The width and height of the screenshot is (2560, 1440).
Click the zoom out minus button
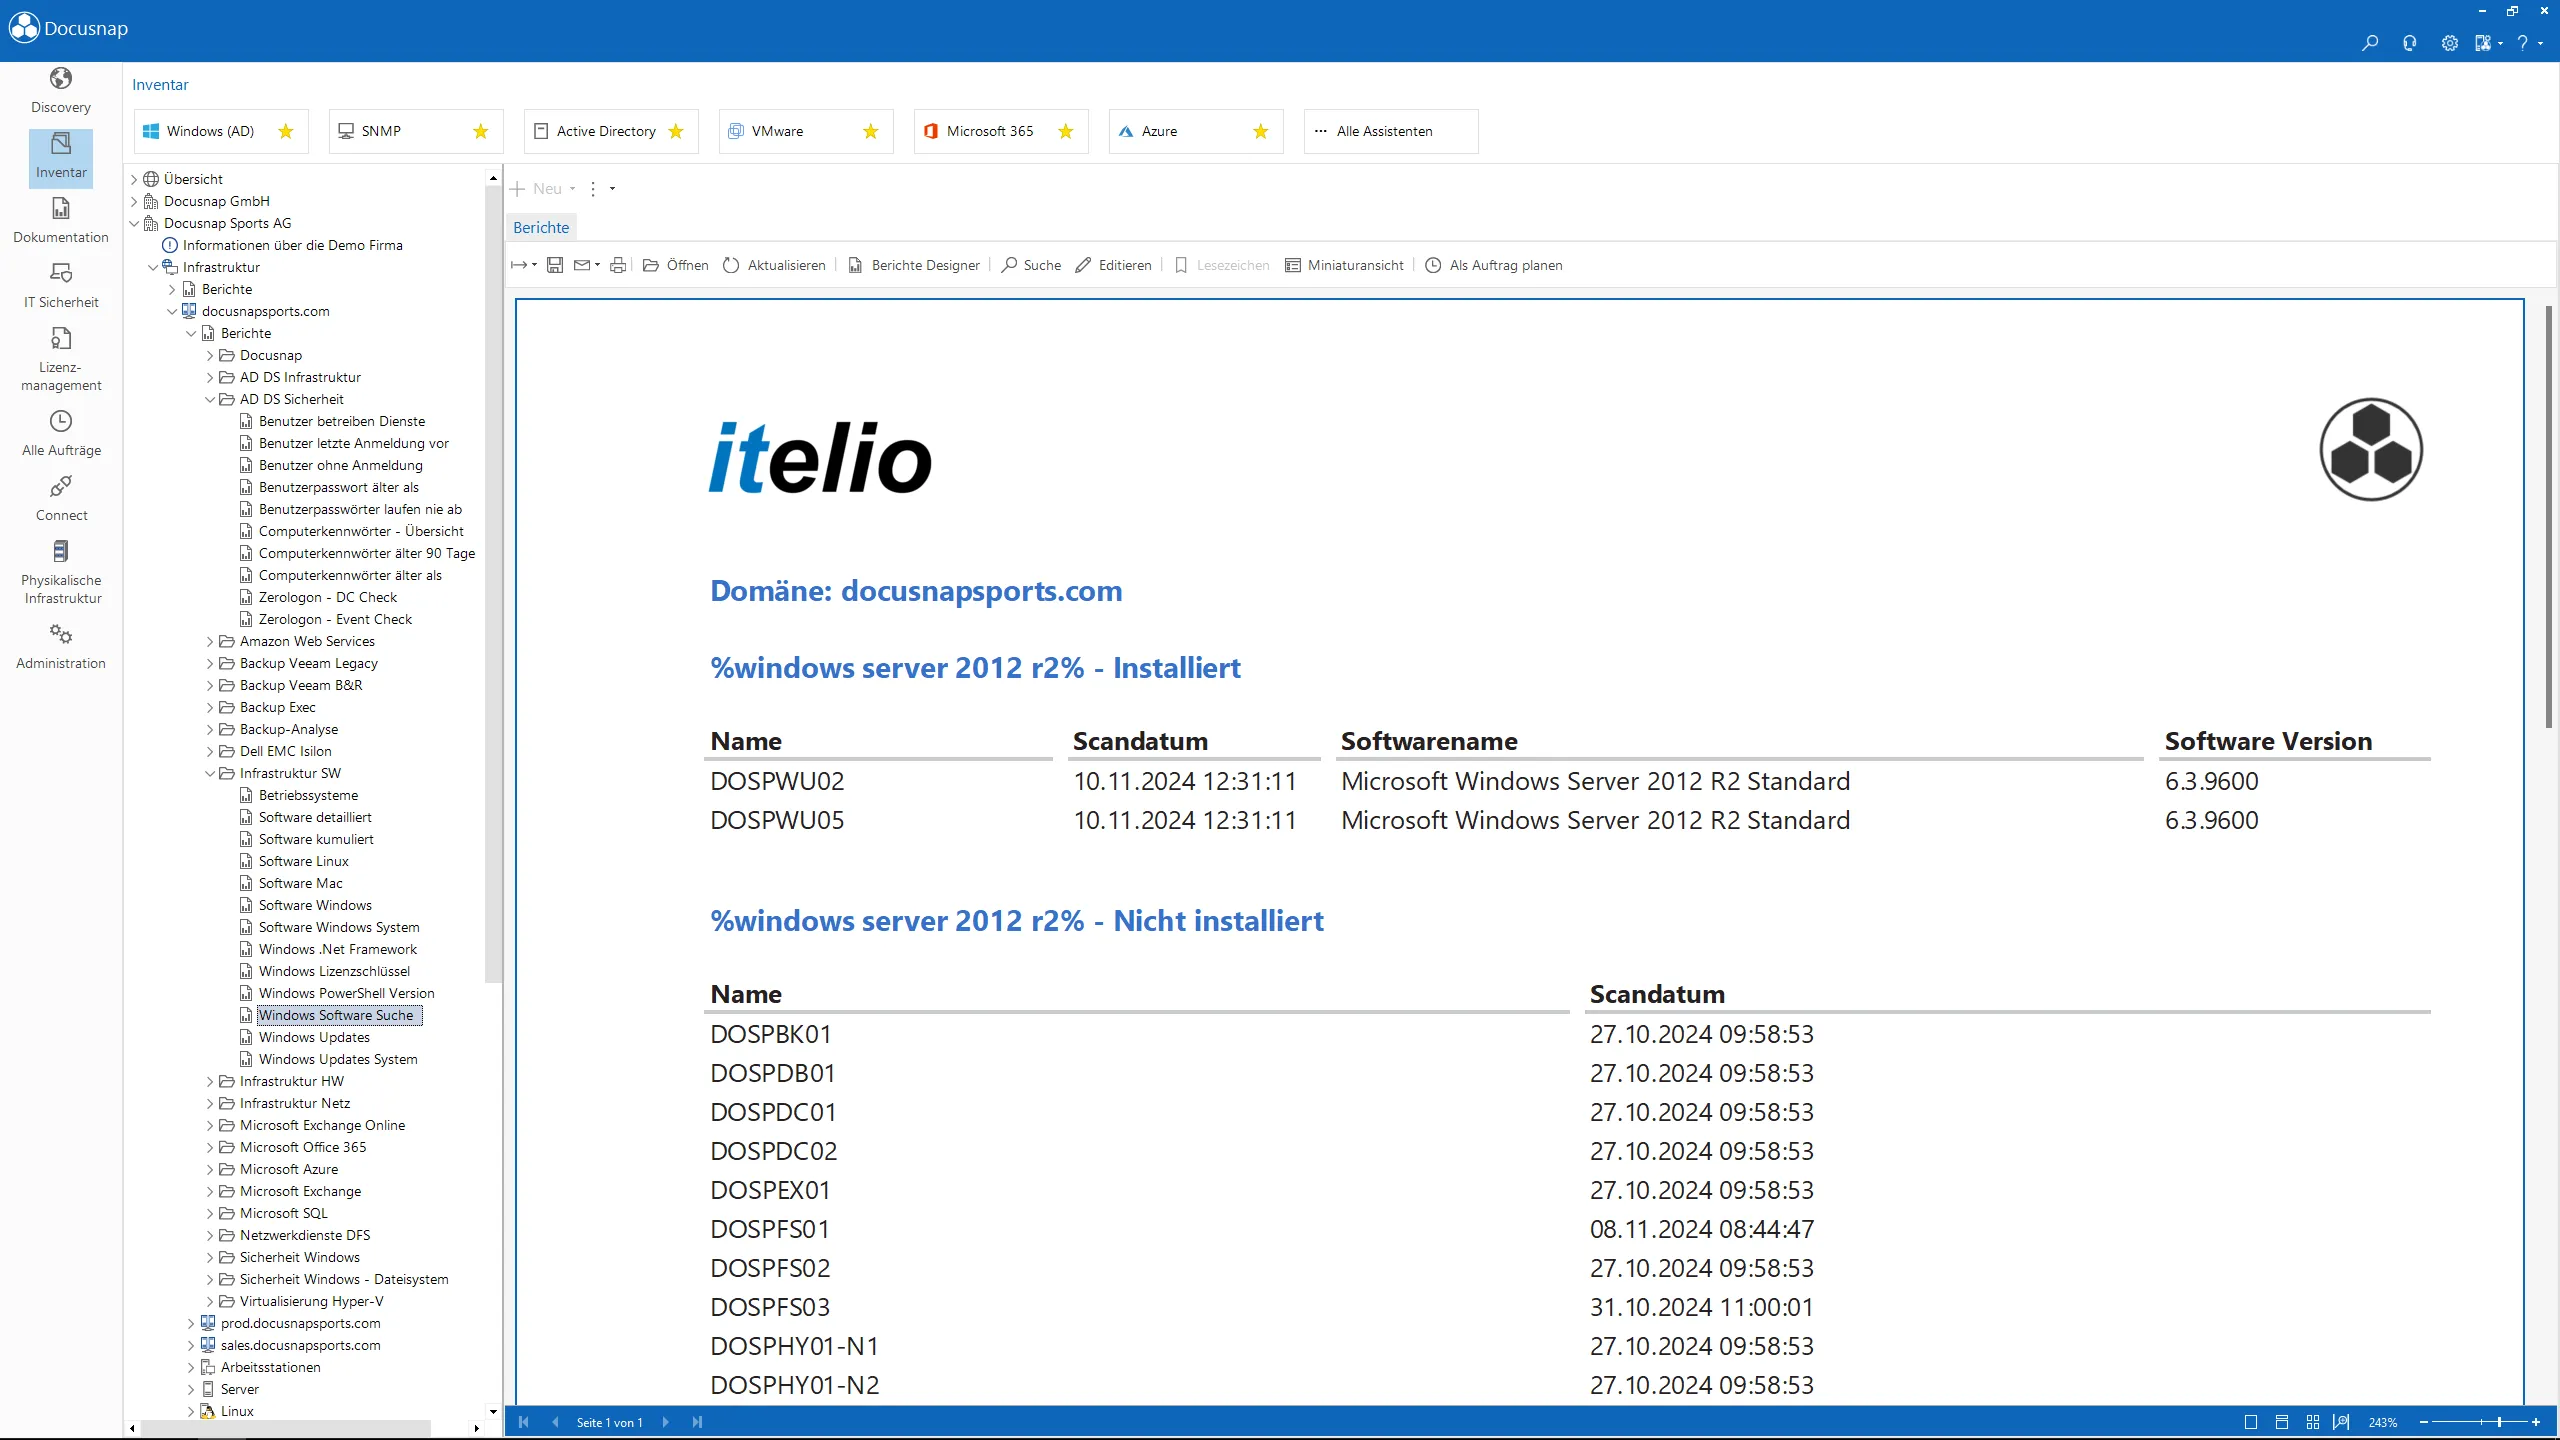pos(2424,1422)
